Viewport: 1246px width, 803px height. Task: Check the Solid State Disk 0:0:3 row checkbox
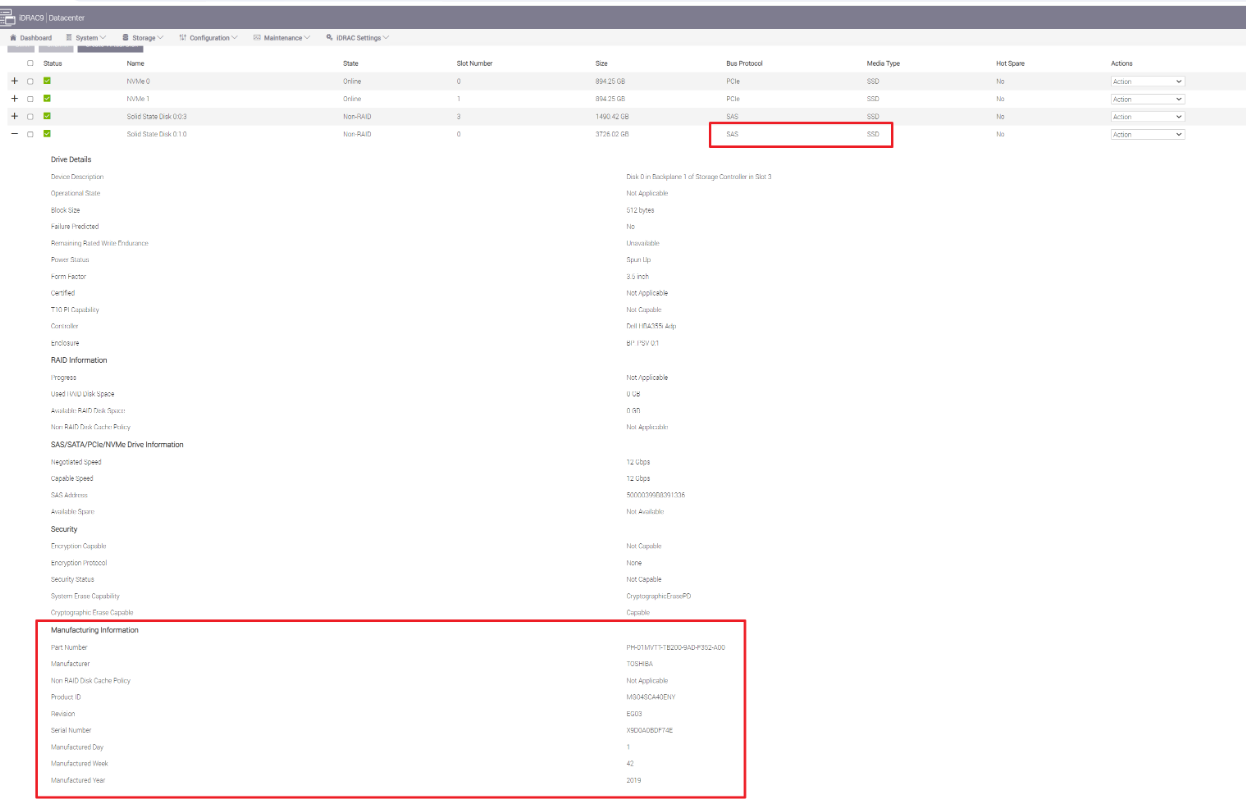pyautogui.click(x=30, y=116)
